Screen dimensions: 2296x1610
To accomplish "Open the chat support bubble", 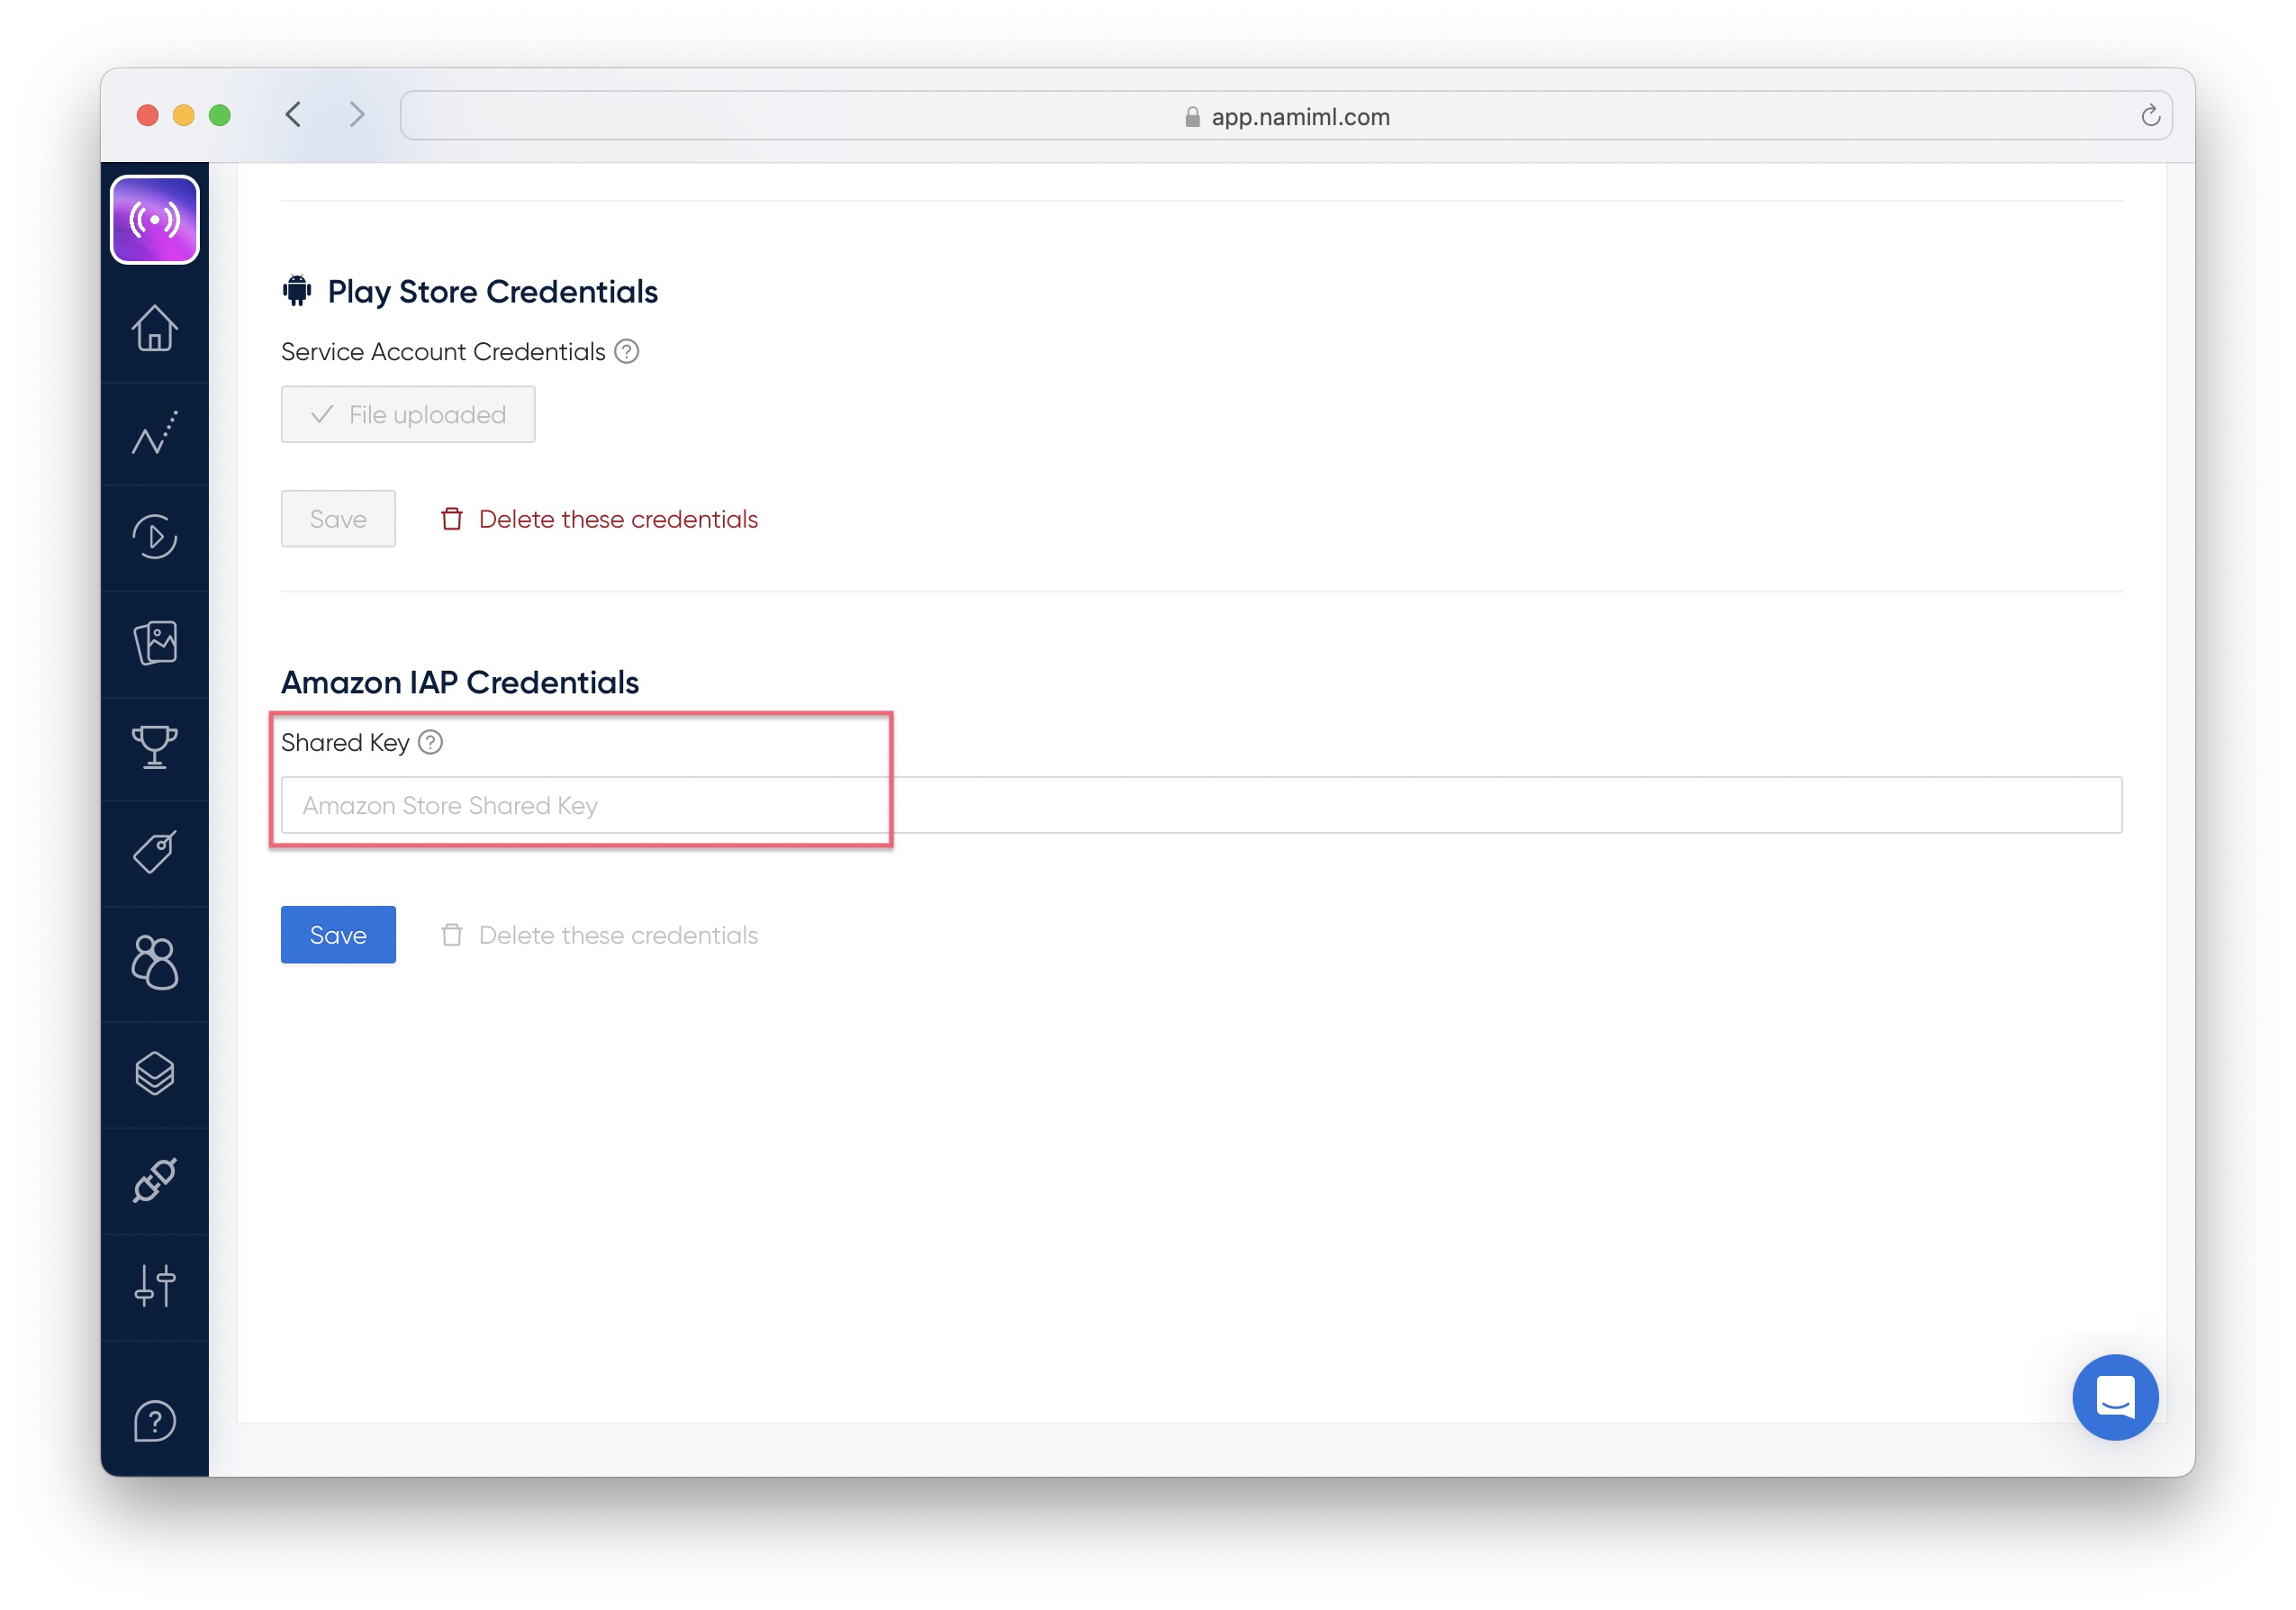I will pyautogui.click(x=2114, y=1396).
